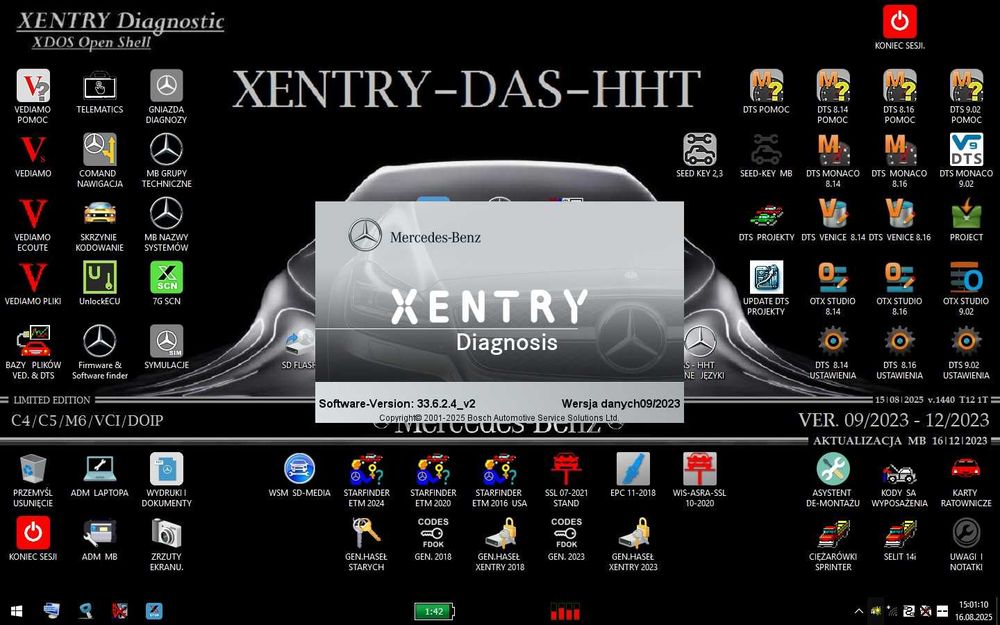Click the green battery 1:42 indicator
Viewport: 1000px width, 625px height.
(x=434, y=611)
